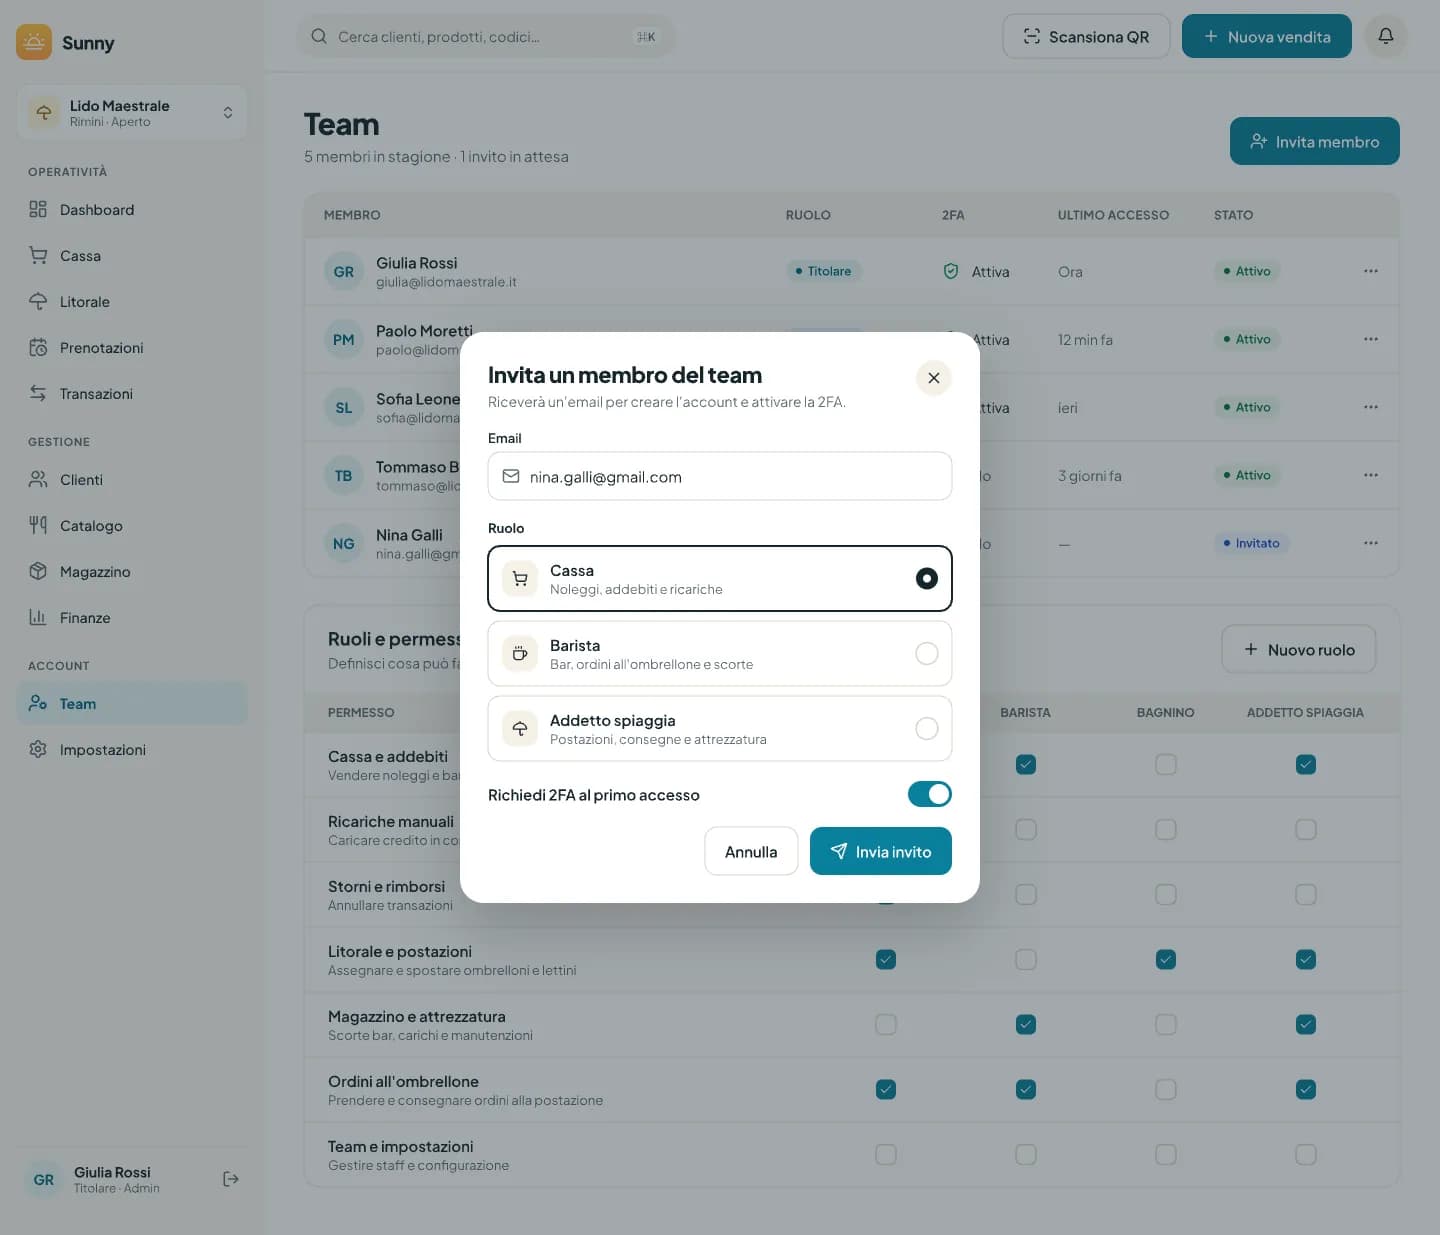Click the Email input field in dialog
1440x1235 pixels.
click(x=719, y=476)
